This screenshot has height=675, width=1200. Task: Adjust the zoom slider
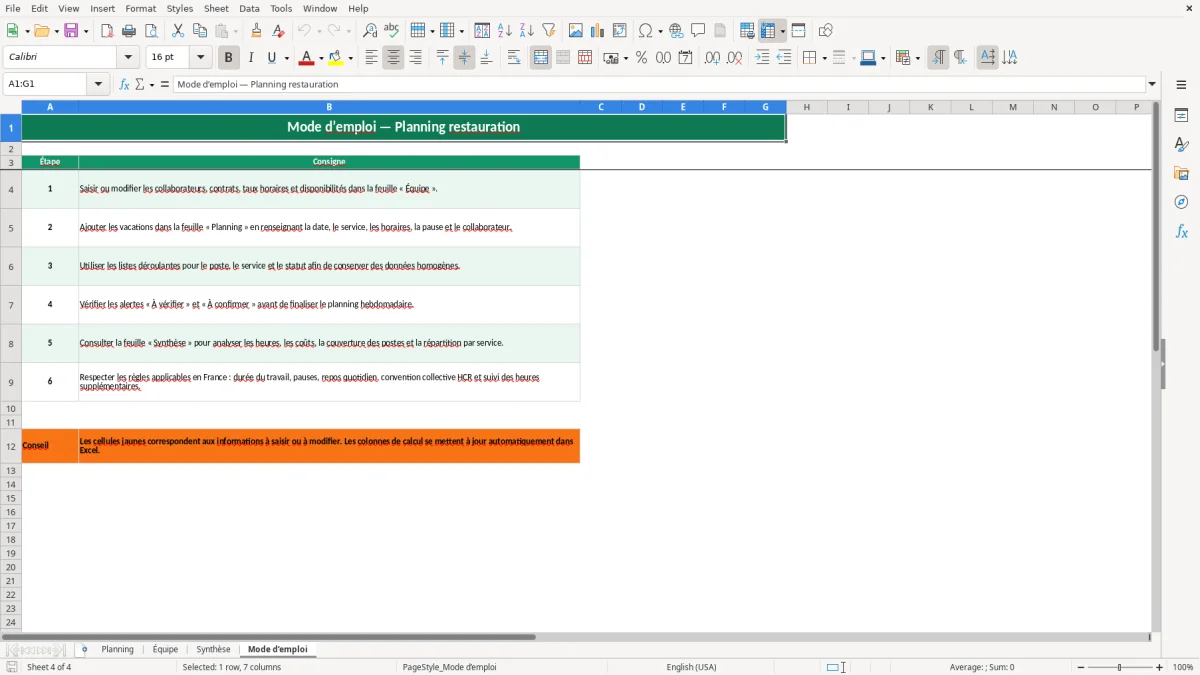click(1120, 667)
